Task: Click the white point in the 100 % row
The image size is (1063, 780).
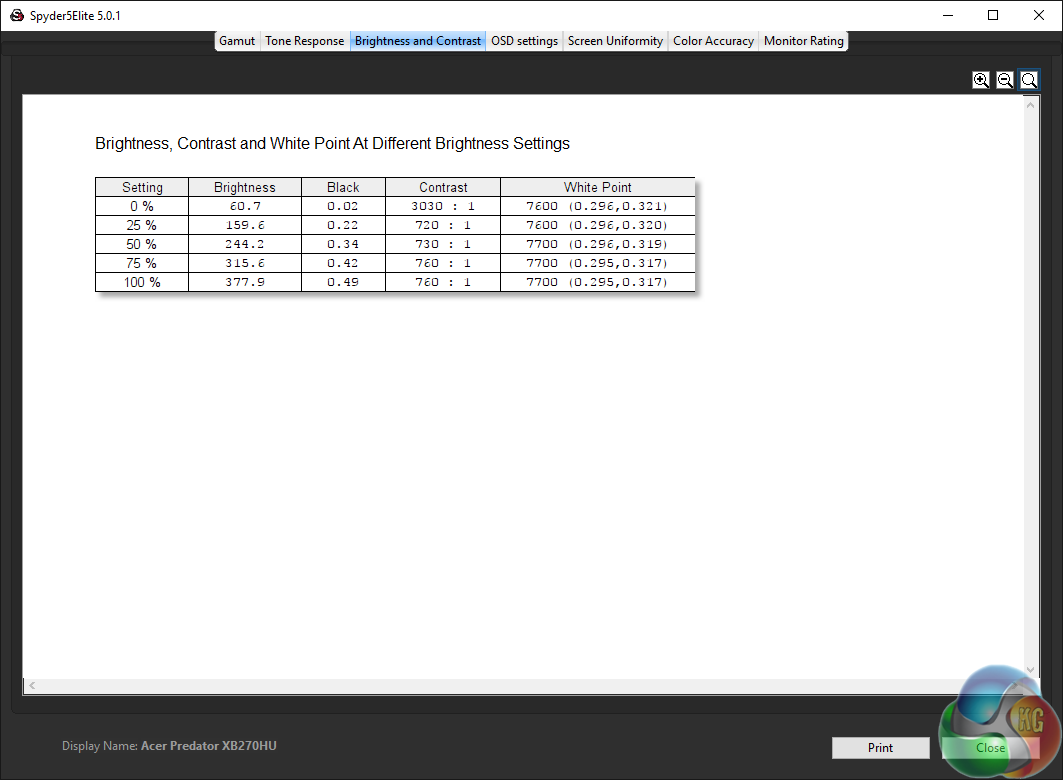Action: point(597,282)
